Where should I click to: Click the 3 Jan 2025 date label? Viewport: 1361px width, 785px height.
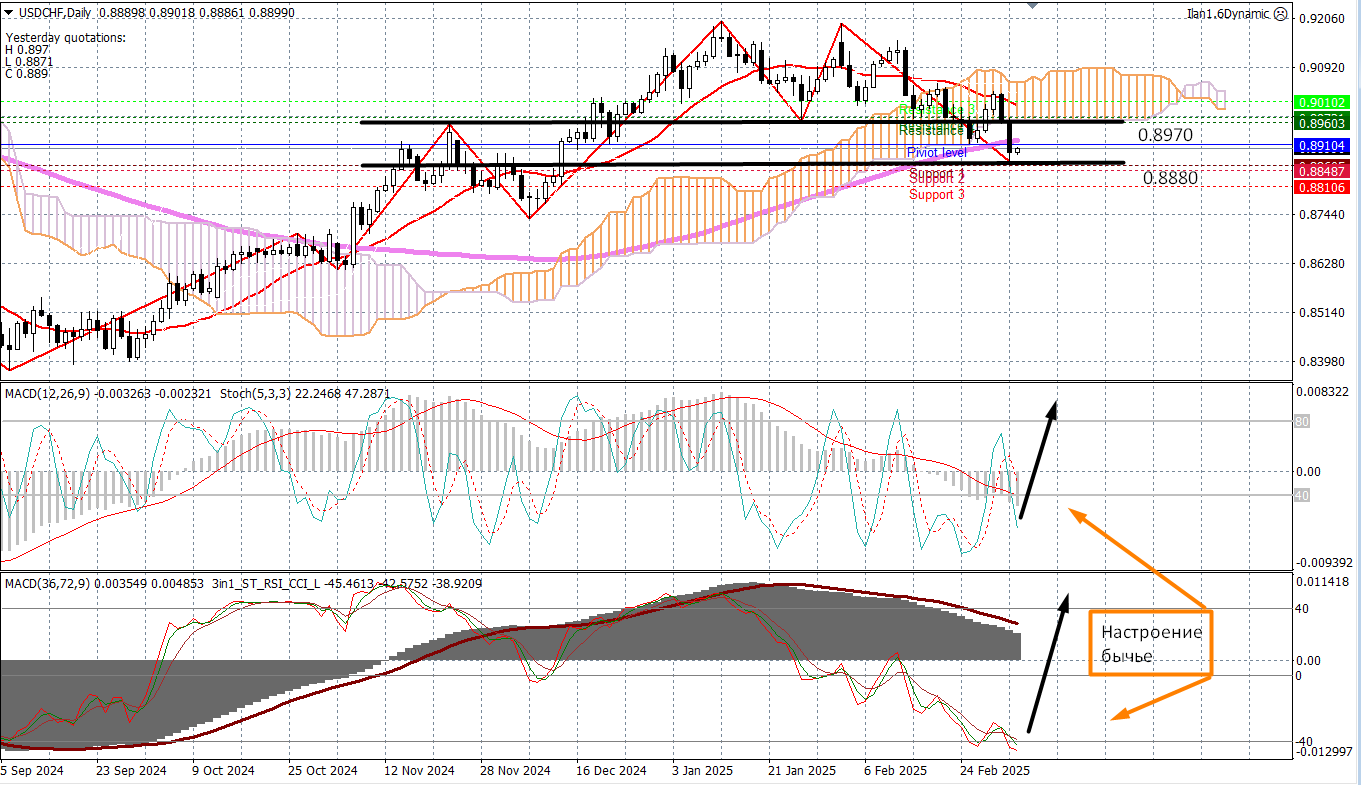pos(705,771)
